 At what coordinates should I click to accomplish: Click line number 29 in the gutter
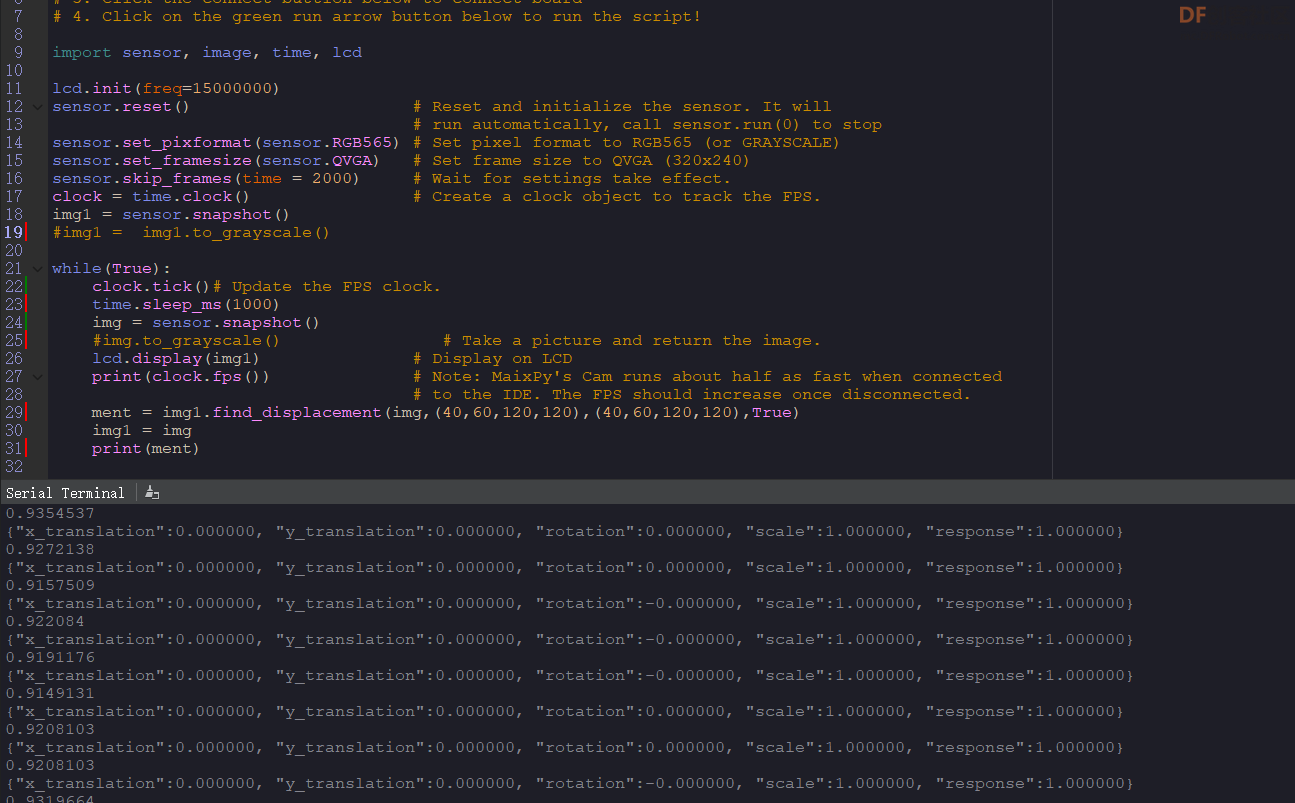14,413
